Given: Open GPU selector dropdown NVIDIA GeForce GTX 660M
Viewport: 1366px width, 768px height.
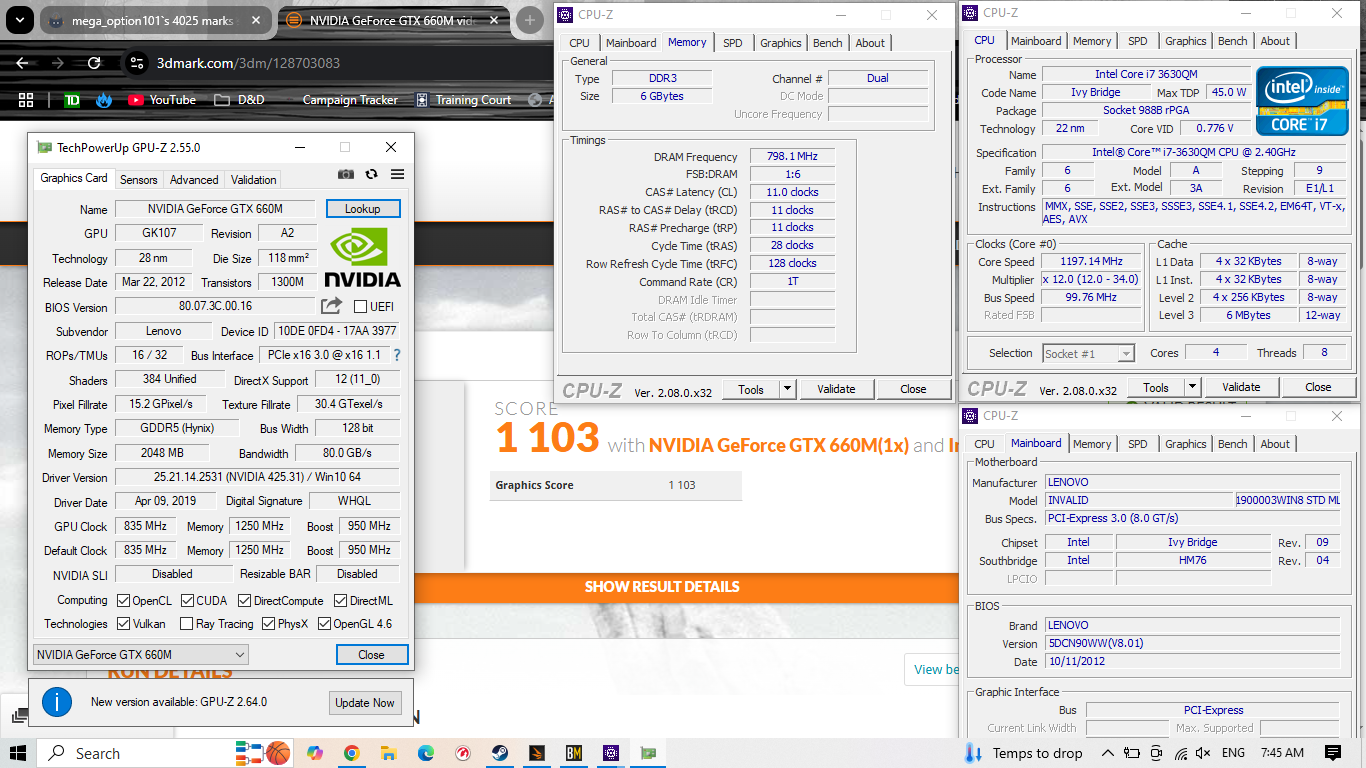Looking at the screenshot, I should [x=140, y=655].
